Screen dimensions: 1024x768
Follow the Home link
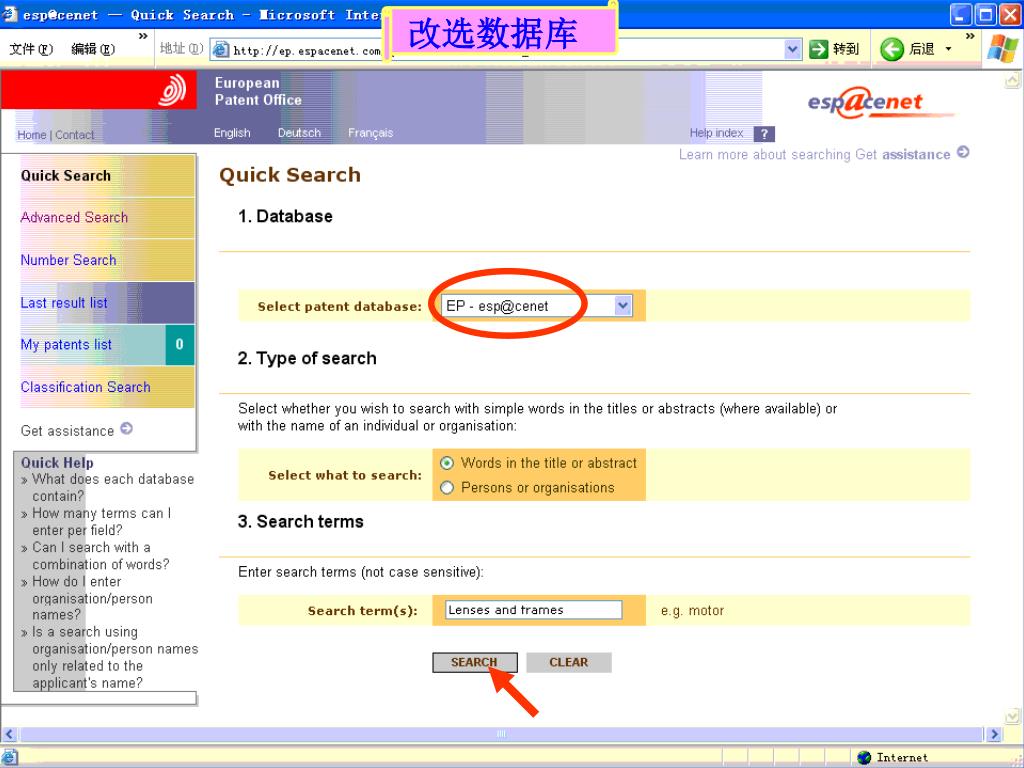coord(31,135)
